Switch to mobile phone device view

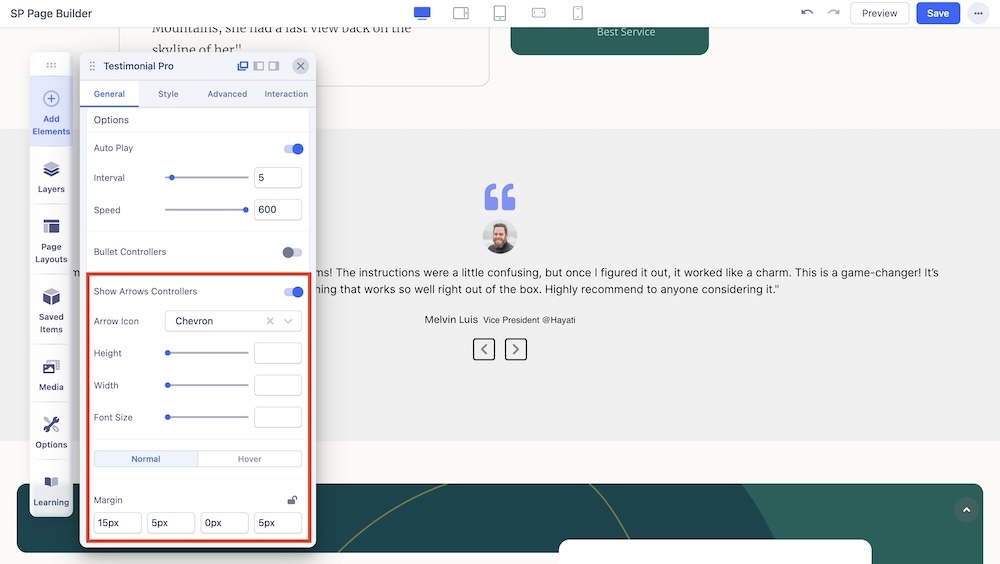click(x=578, y=13)
